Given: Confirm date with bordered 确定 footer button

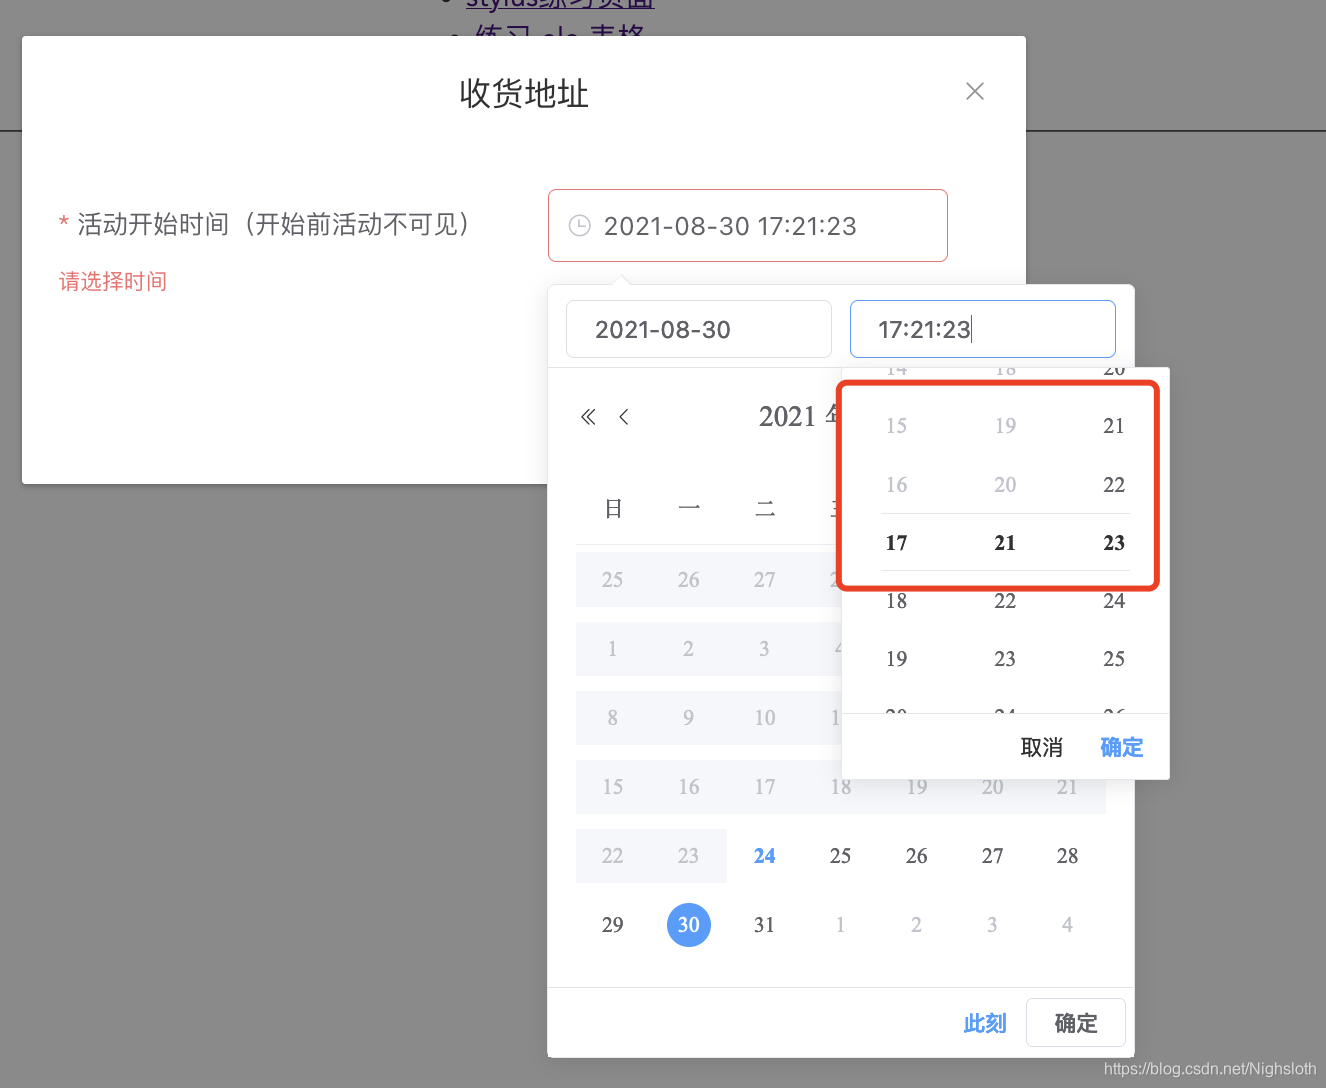Looking at the screenshot, I should click(x=1076, y=1023).
